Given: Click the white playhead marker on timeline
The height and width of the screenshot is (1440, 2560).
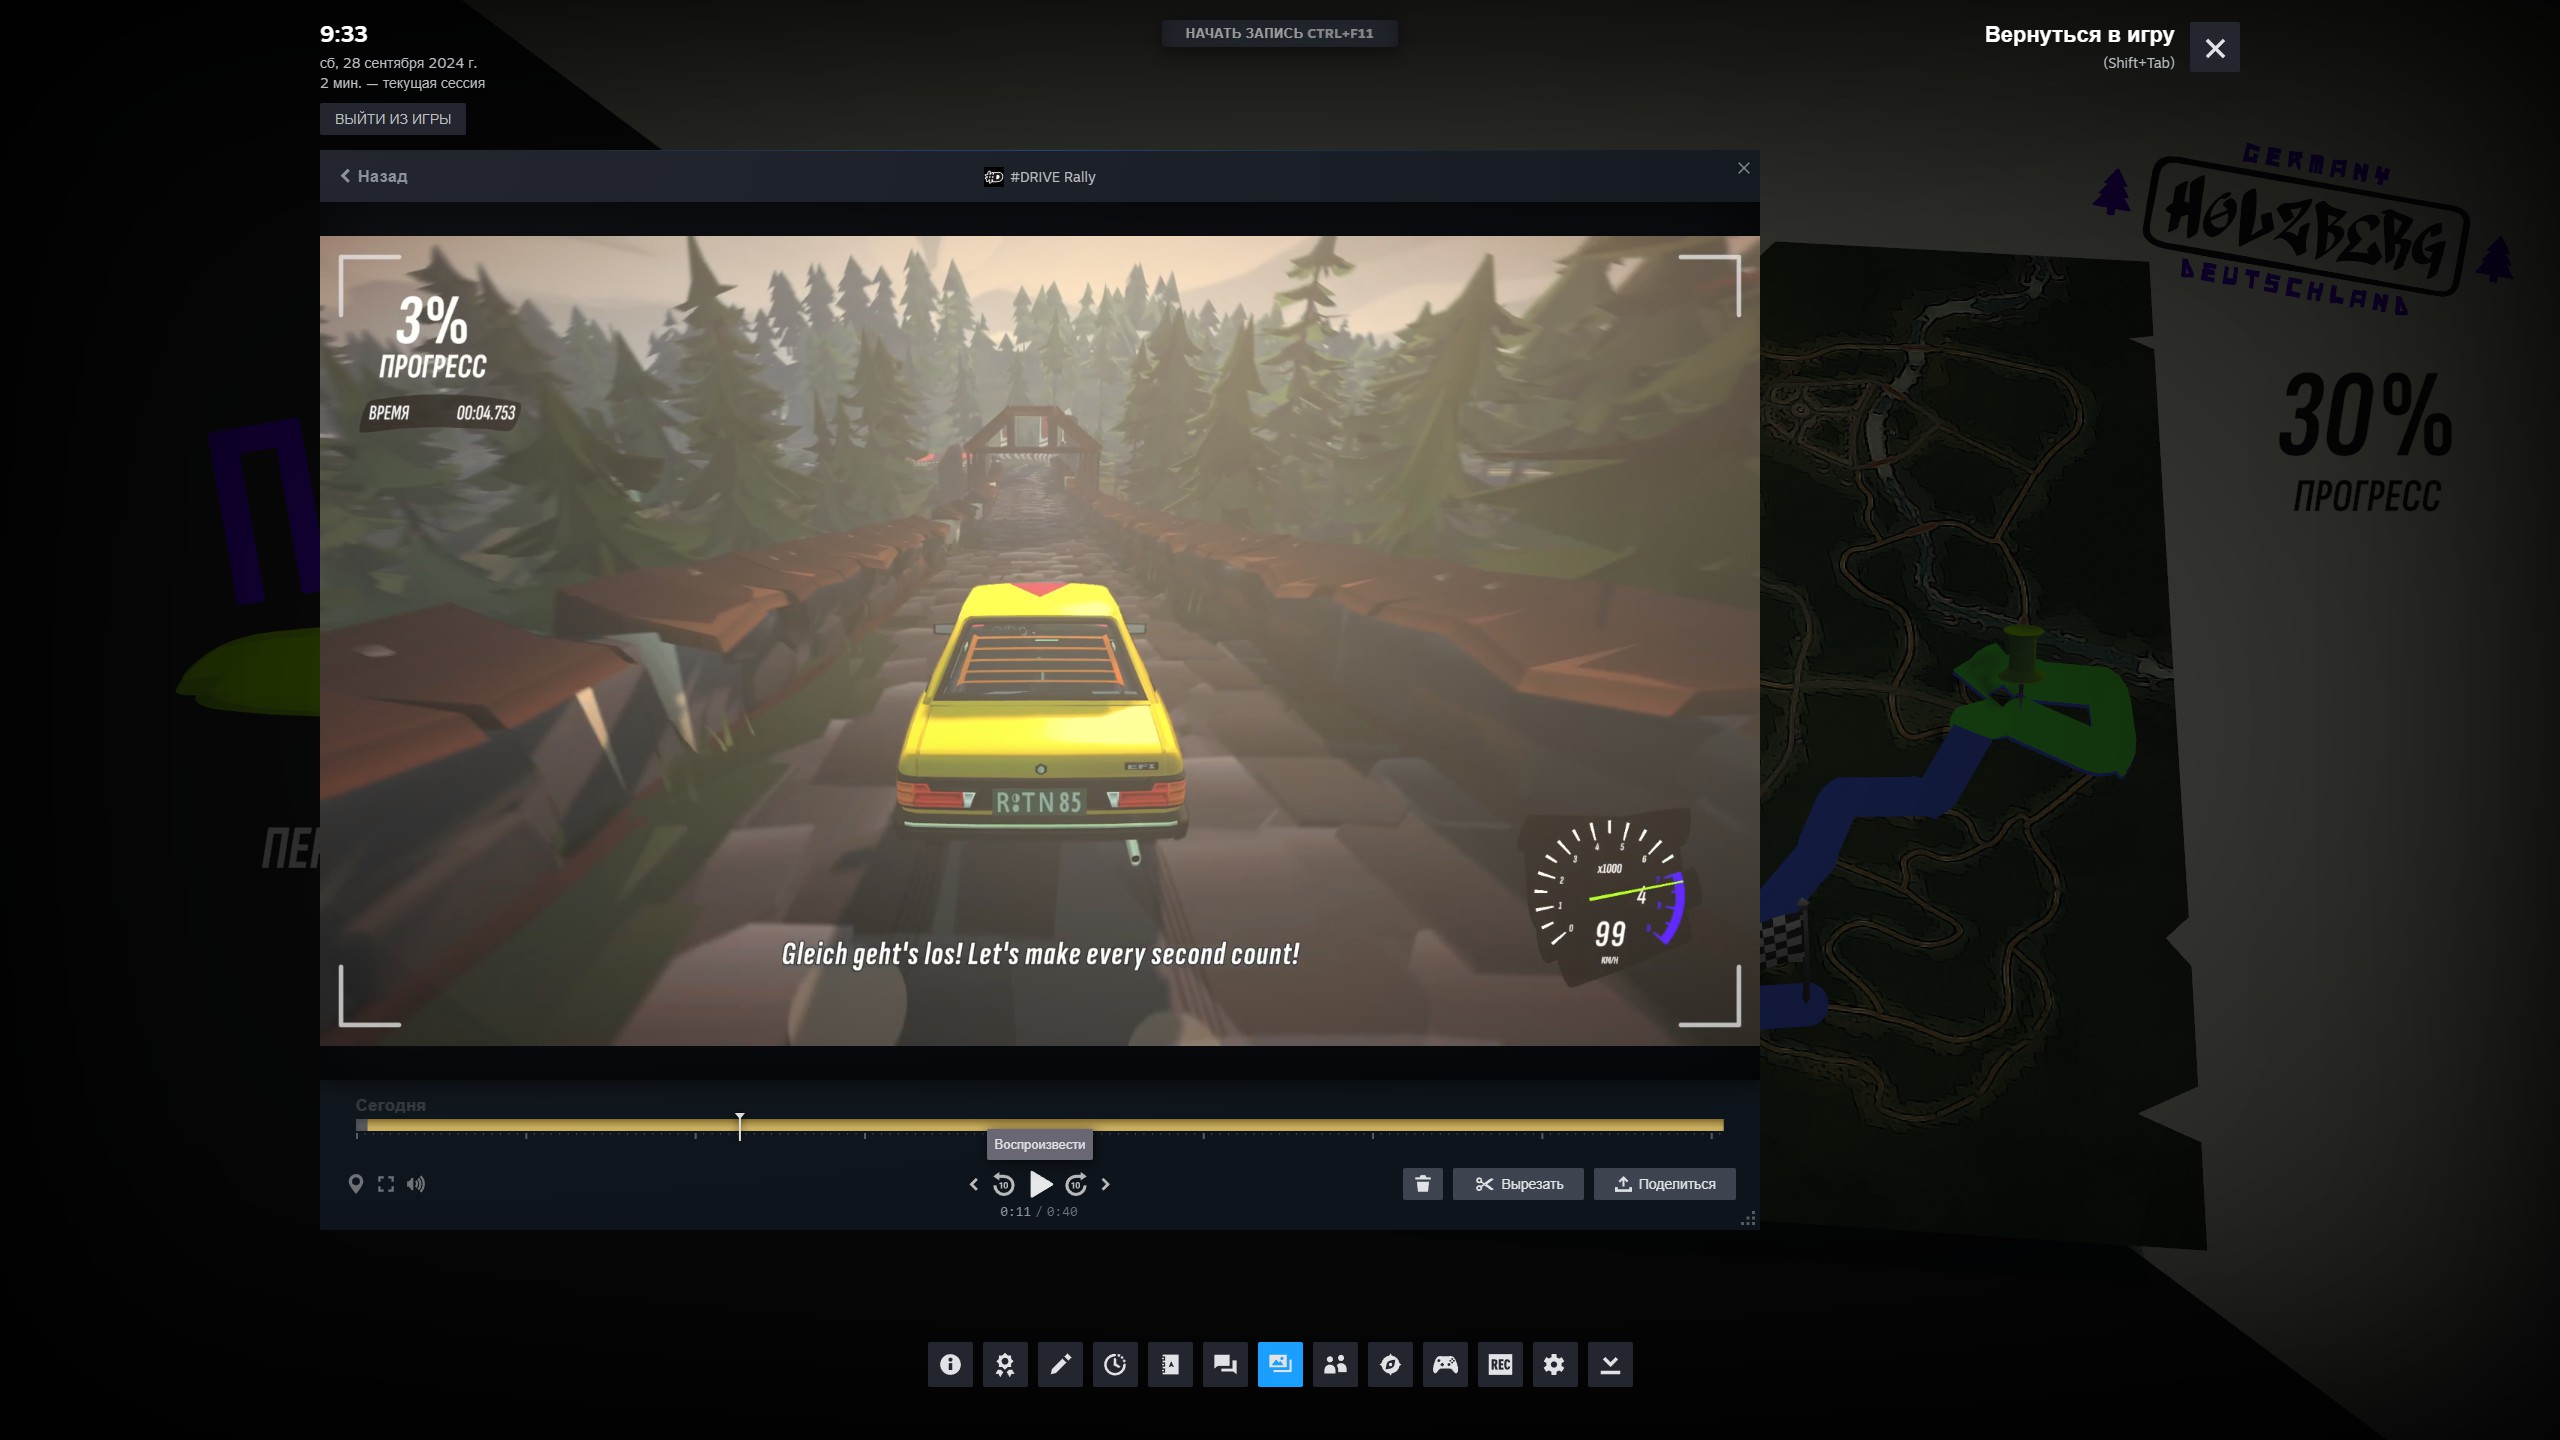Looking at the screenshot, I should (740, 1126).
